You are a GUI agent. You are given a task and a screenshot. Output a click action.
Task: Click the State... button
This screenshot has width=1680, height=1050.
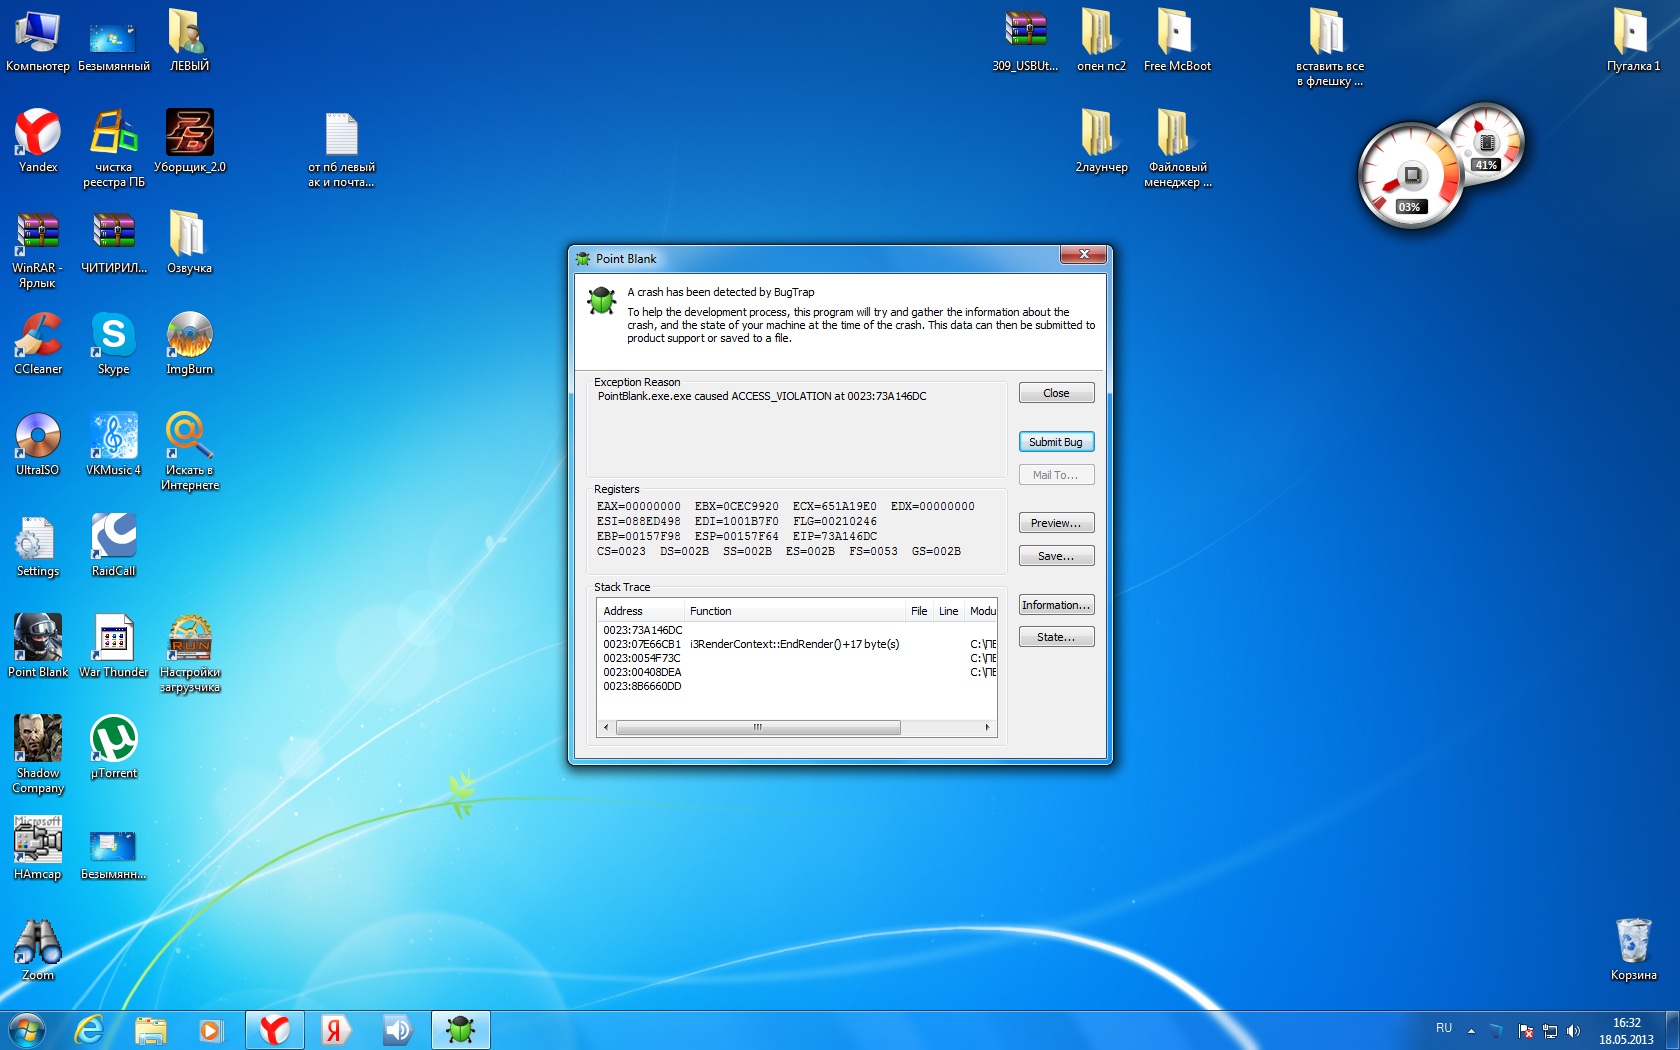(x=1056, y=637)
